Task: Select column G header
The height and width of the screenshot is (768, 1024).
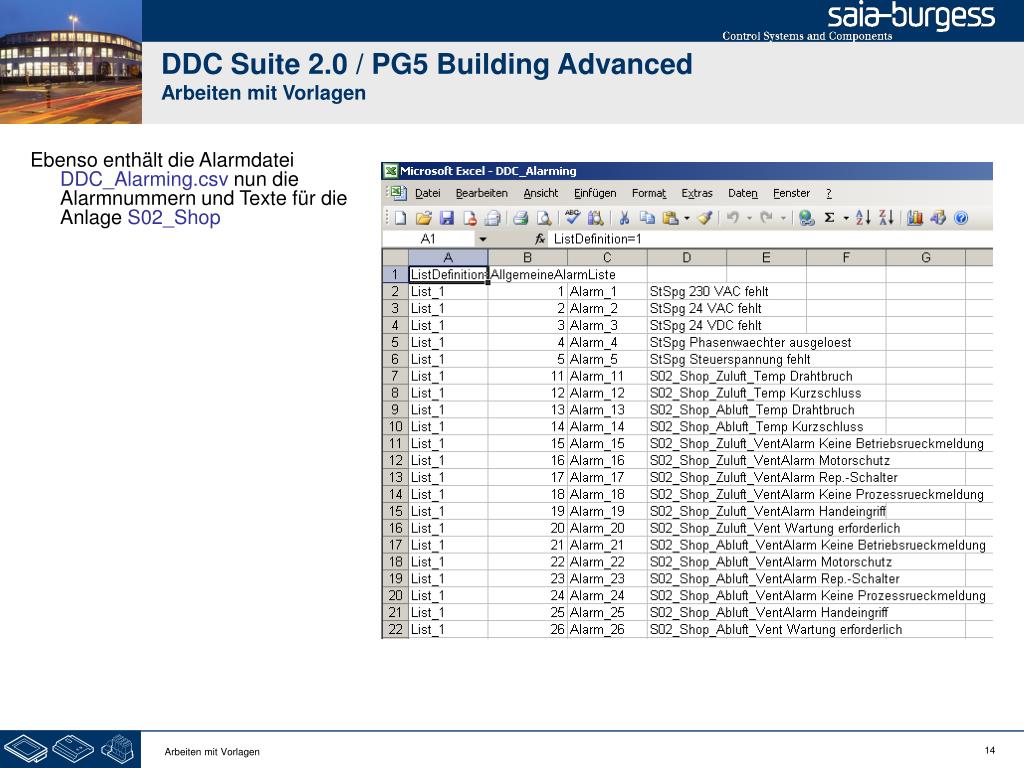Action: pos(926,257)
